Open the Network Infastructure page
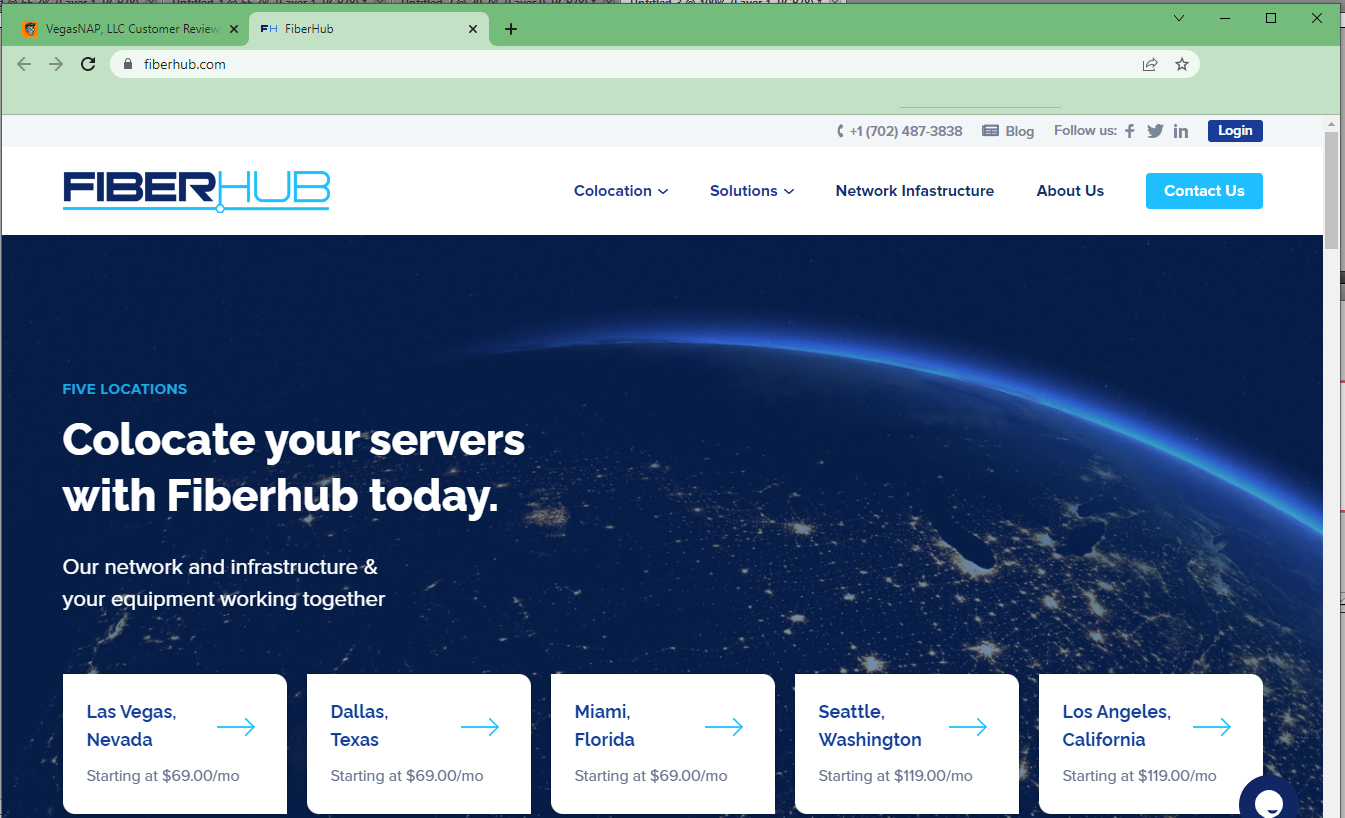The height and width of the screenshot is (818, 1345). (x=915, y=191)
